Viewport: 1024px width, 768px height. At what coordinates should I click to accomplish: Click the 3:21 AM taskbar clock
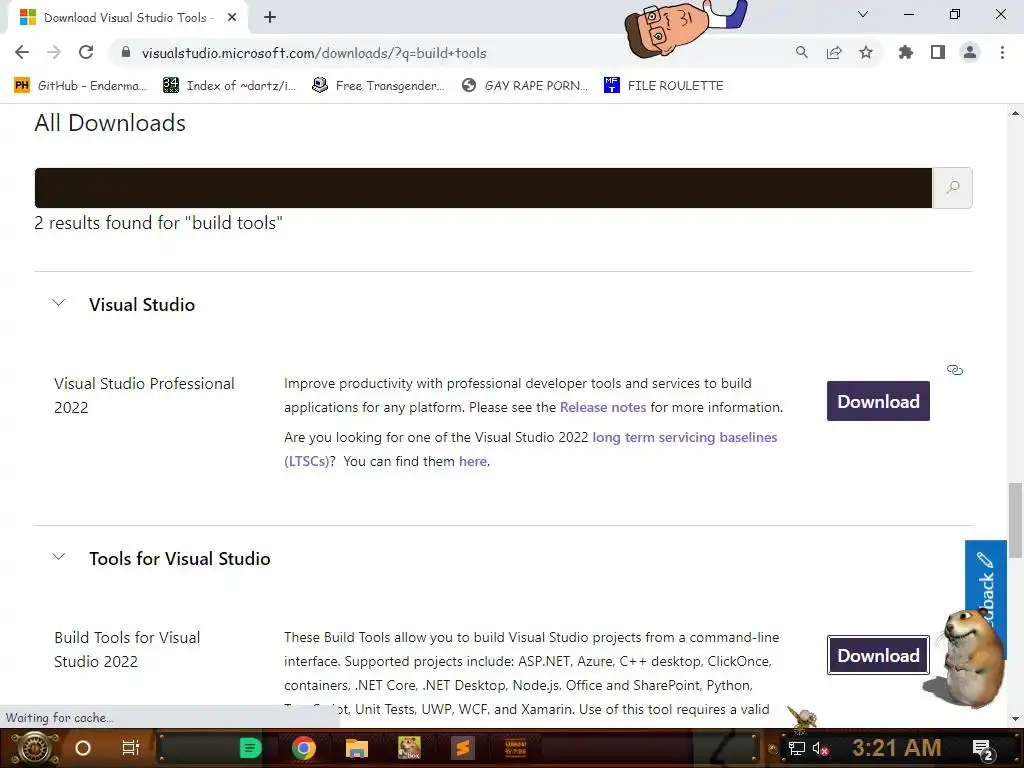pos(897,748)
